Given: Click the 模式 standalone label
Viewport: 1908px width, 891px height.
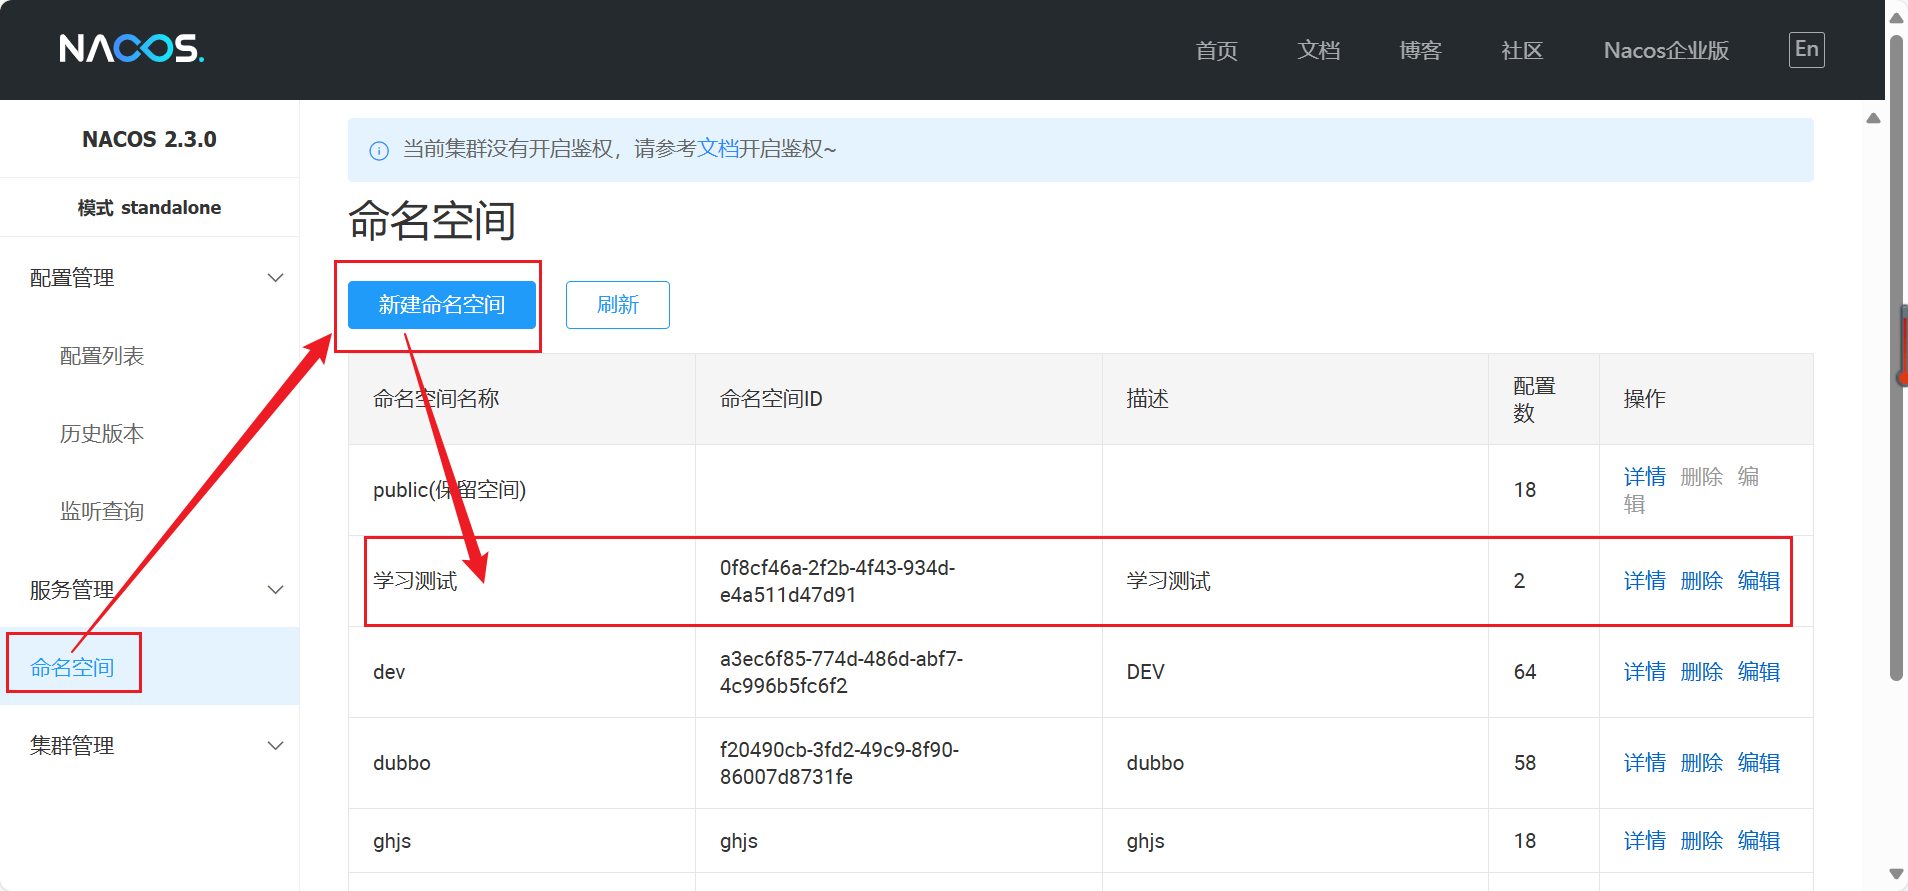Looking at the screenshot, I should [x=149, y=208].
